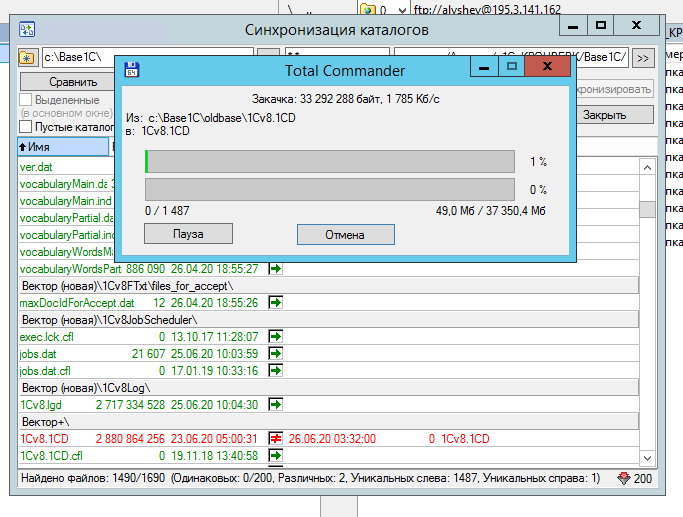
Task: Click Total Commander floppy disk title icon
Action: (131, 70)
